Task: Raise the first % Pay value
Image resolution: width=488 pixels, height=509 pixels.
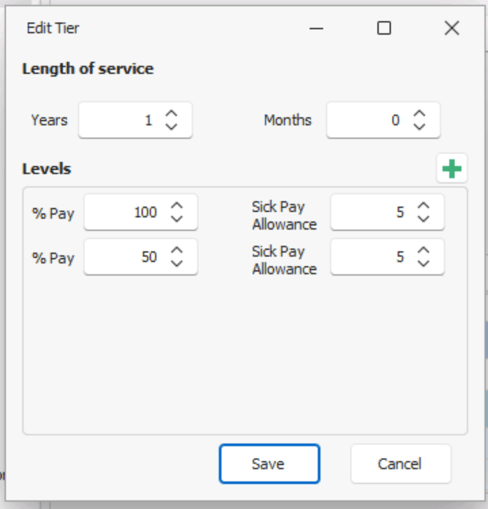Action: click(177, 206)
